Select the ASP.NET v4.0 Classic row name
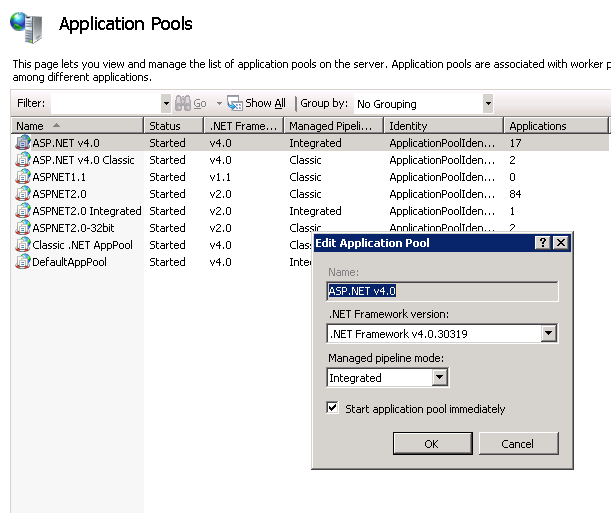Image resolution: width=611 pixels, height=513 pixels. click(83, 160)
